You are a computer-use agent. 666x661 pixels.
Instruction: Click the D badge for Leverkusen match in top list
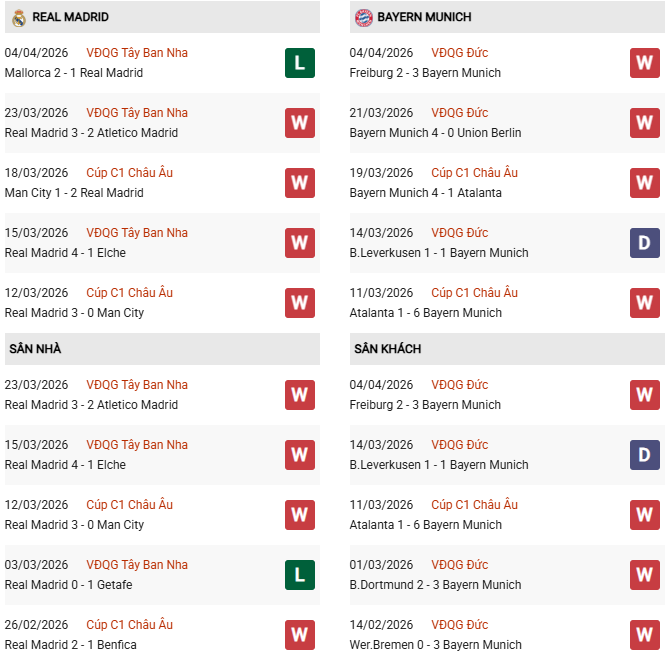[x=645, y=243]
